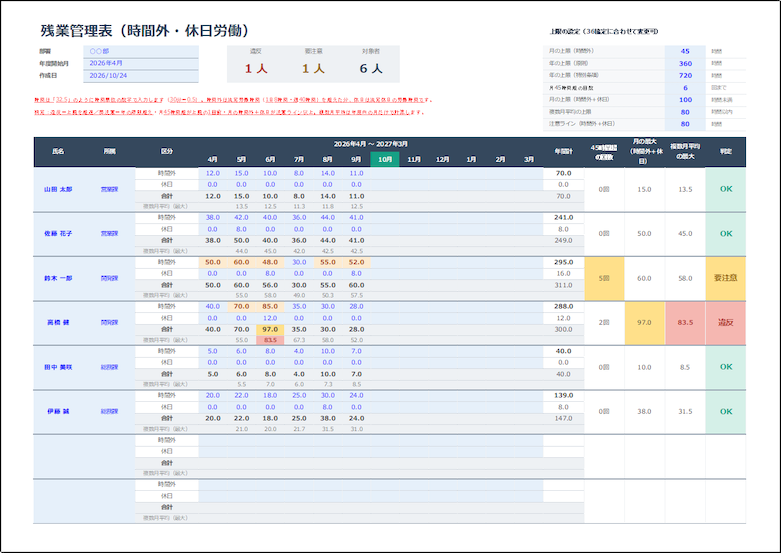Edit 月45時間超の回数 value 6
The width and height of the screenshot is (781, 553).
(685, 88)
